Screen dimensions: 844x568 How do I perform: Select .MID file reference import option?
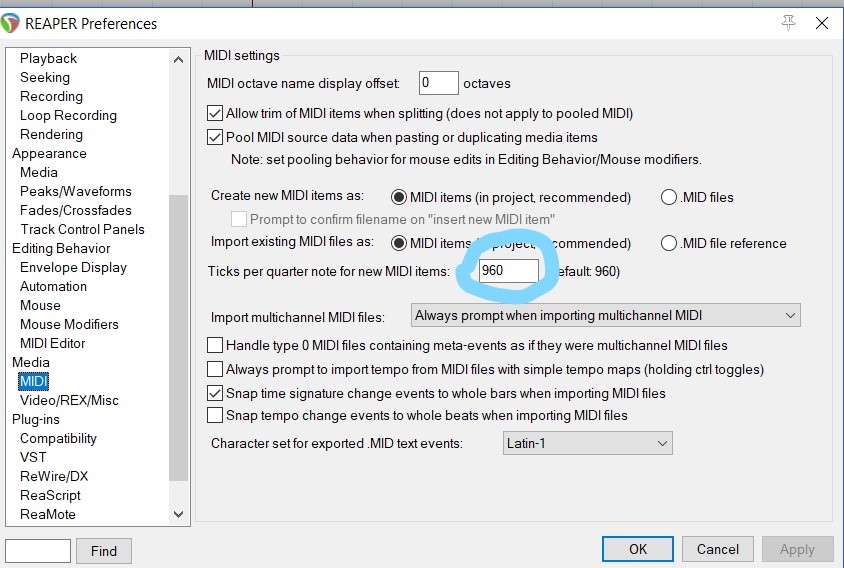669,243
